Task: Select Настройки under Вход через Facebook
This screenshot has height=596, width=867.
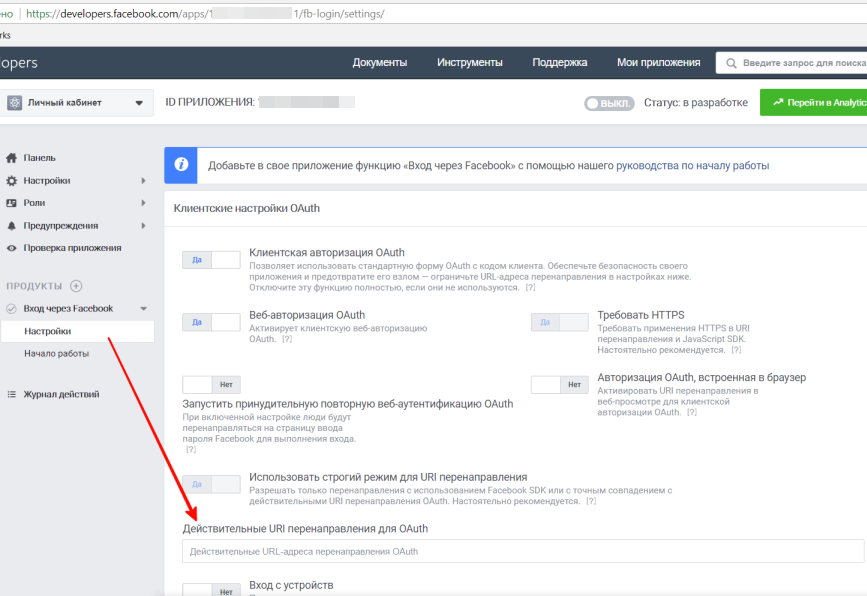Action: pyautogui.click(x=77, y=331)
